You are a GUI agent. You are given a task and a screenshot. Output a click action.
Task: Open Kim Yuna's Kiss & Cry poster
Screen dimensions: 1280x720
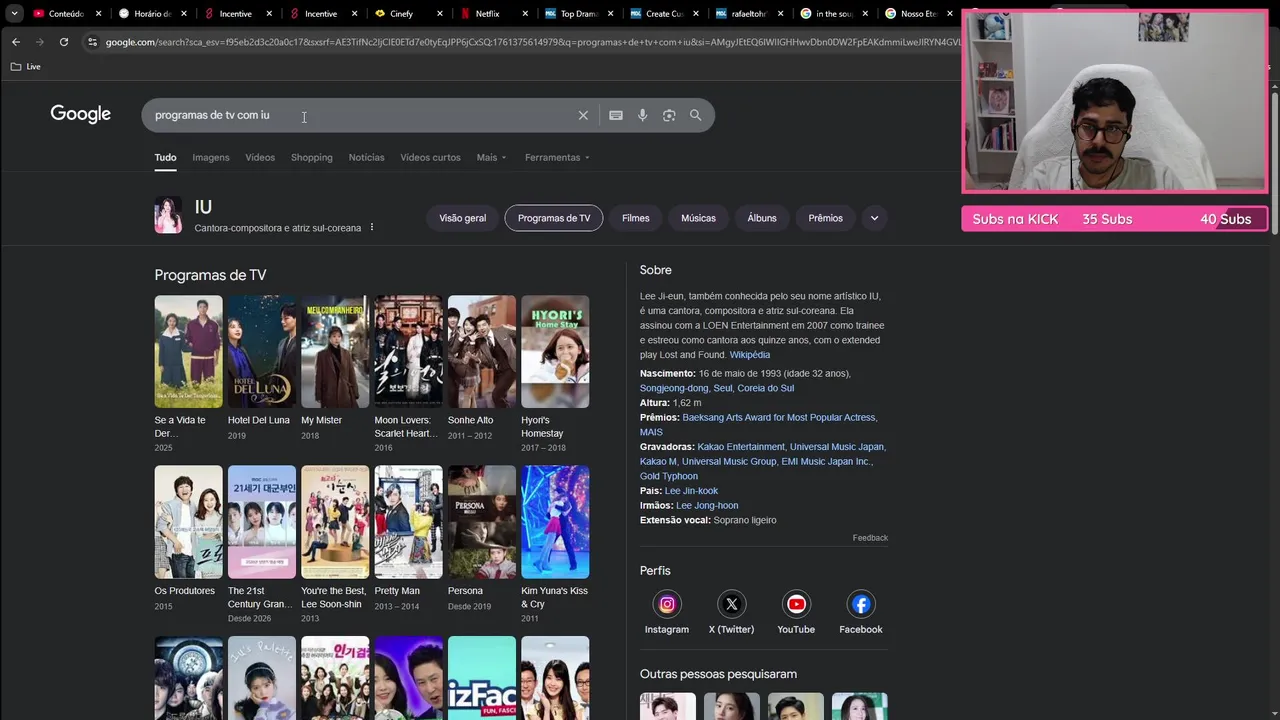[555, 522]
